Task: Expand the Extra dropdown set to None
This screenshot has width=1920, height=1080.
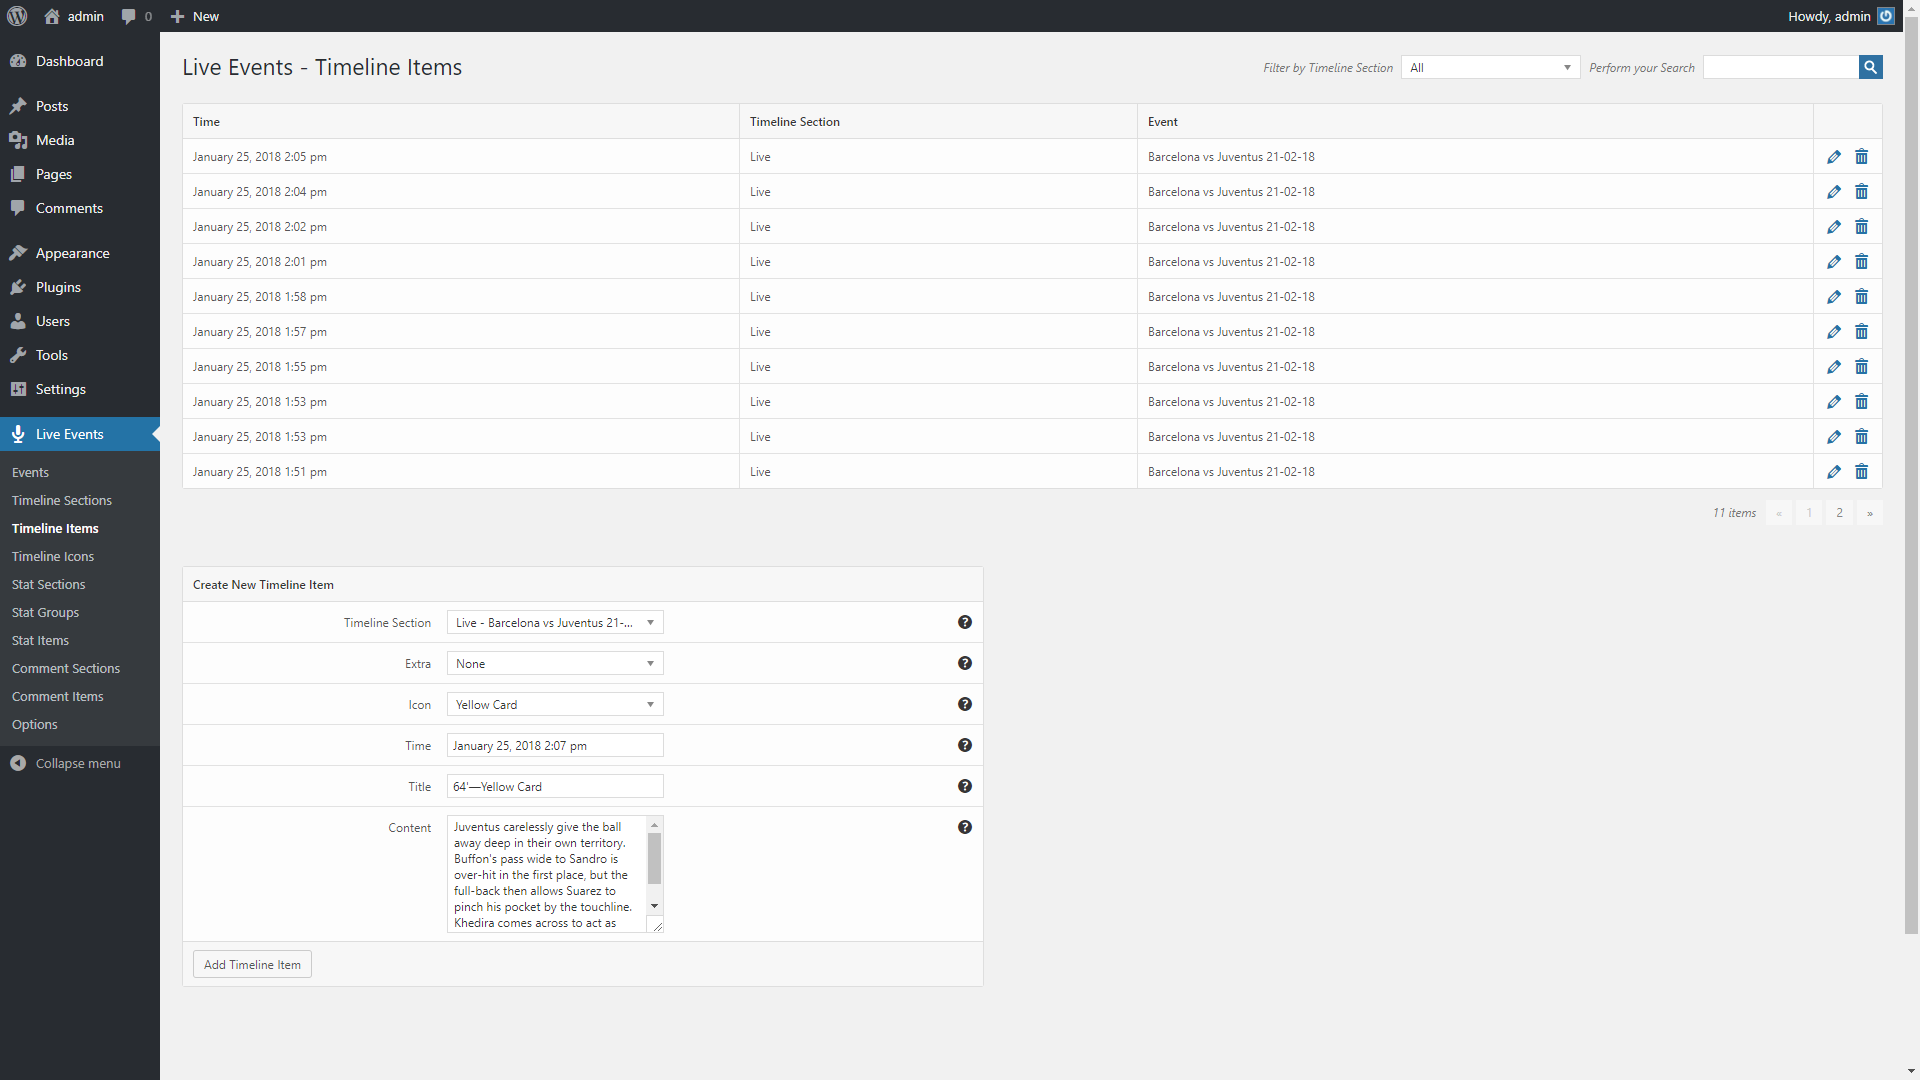Action: pos(554,664)
